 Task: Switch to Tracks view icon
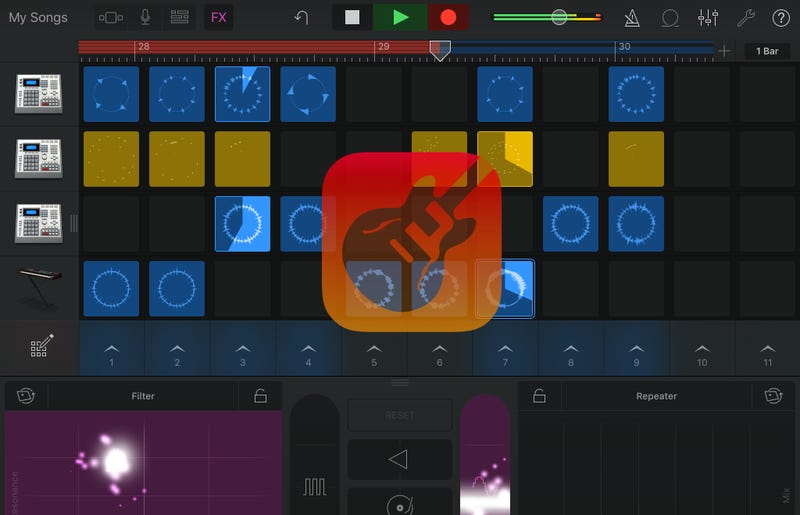(180, 17)
